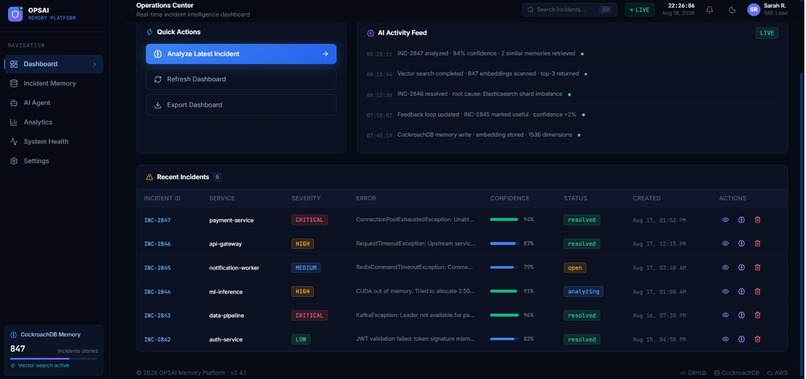Click the CockroachDB footer link
806x379 pixels.
click(737, 373)
